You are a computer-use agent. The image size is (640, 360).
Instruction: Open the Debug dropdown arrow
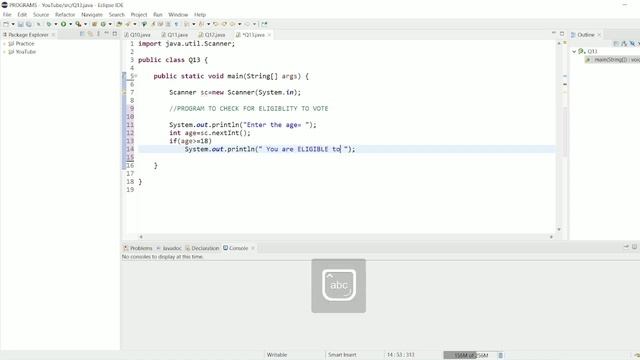[x=56, y=24]
